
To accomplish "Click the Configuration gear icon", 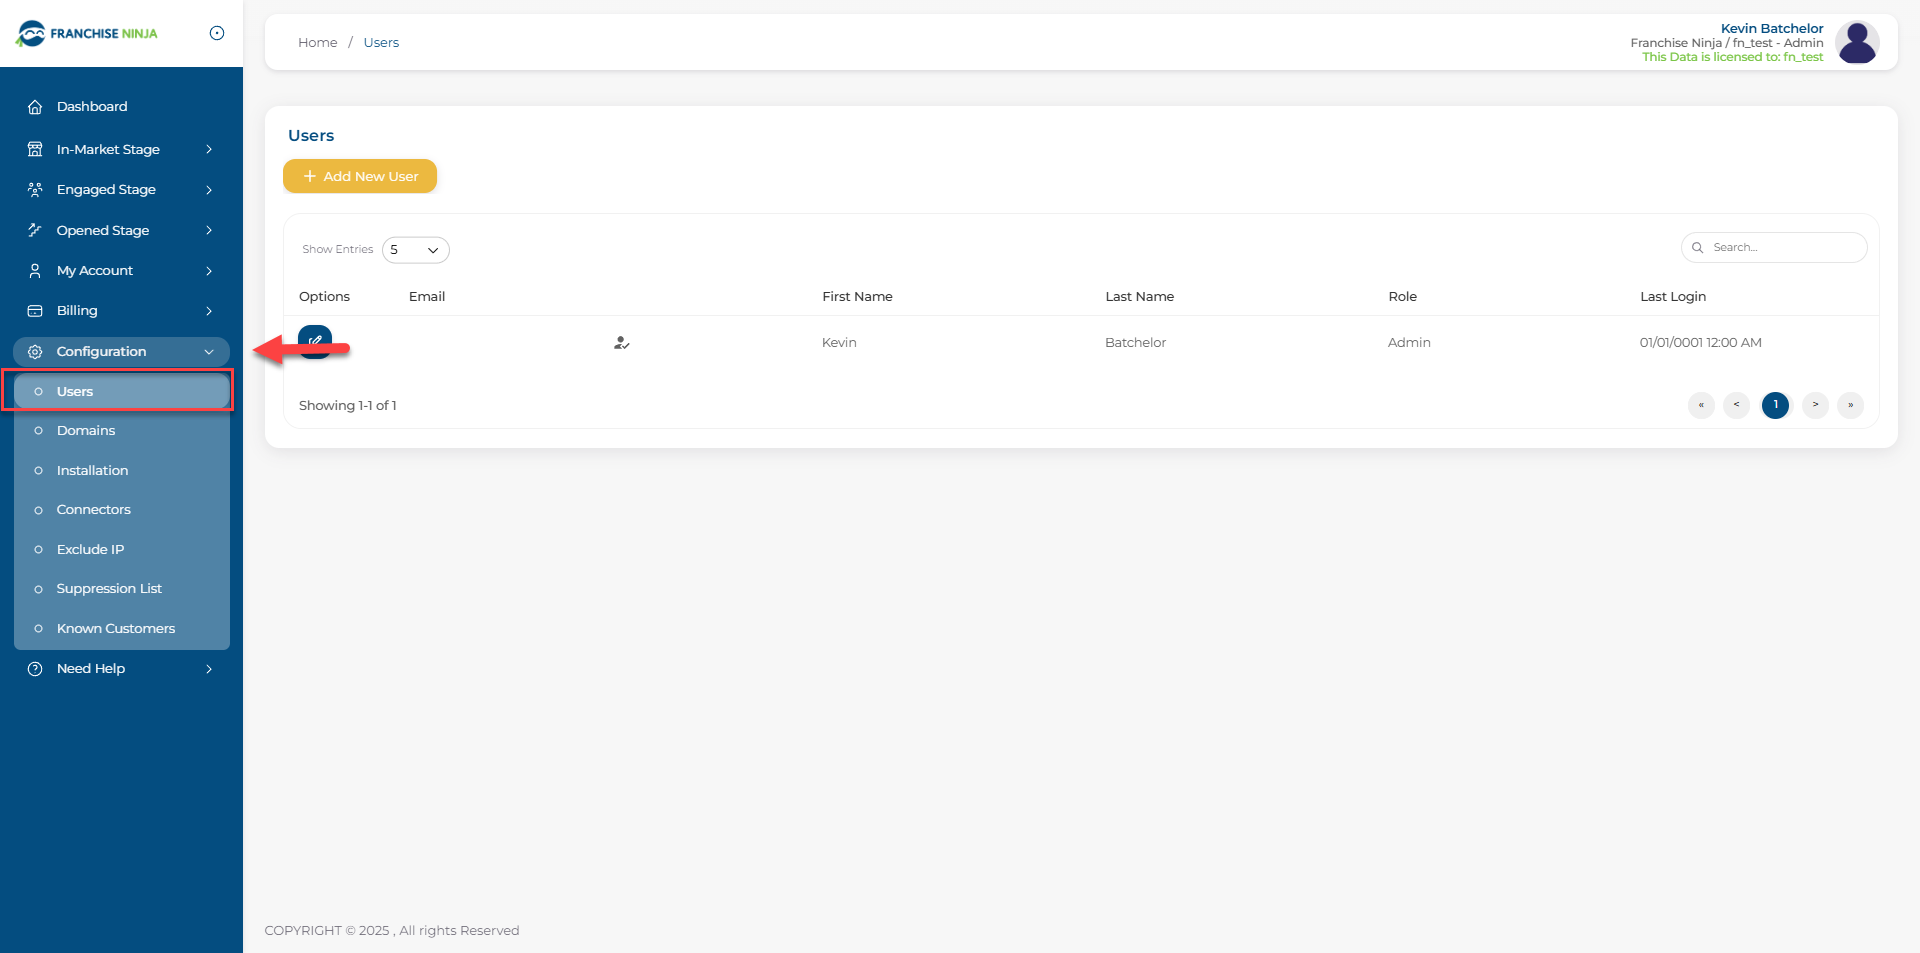I will (35, 352).
